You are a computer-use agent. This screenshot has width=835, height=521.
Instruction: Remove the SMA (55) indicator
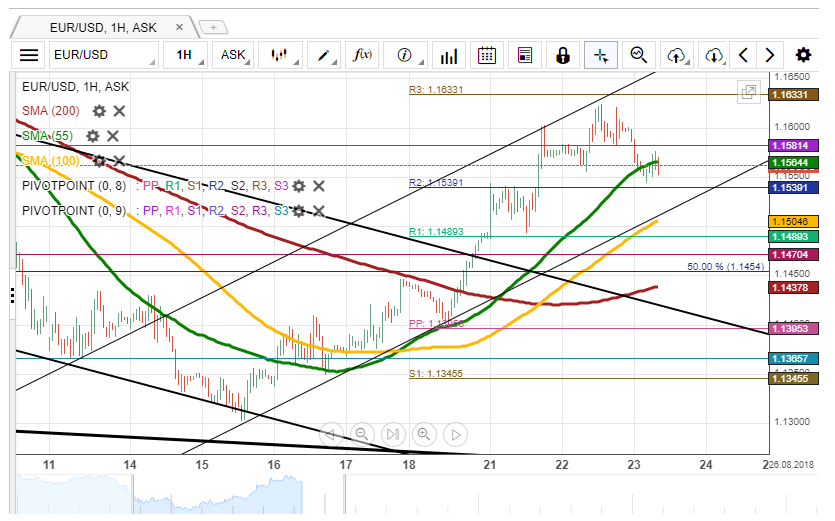113,136
